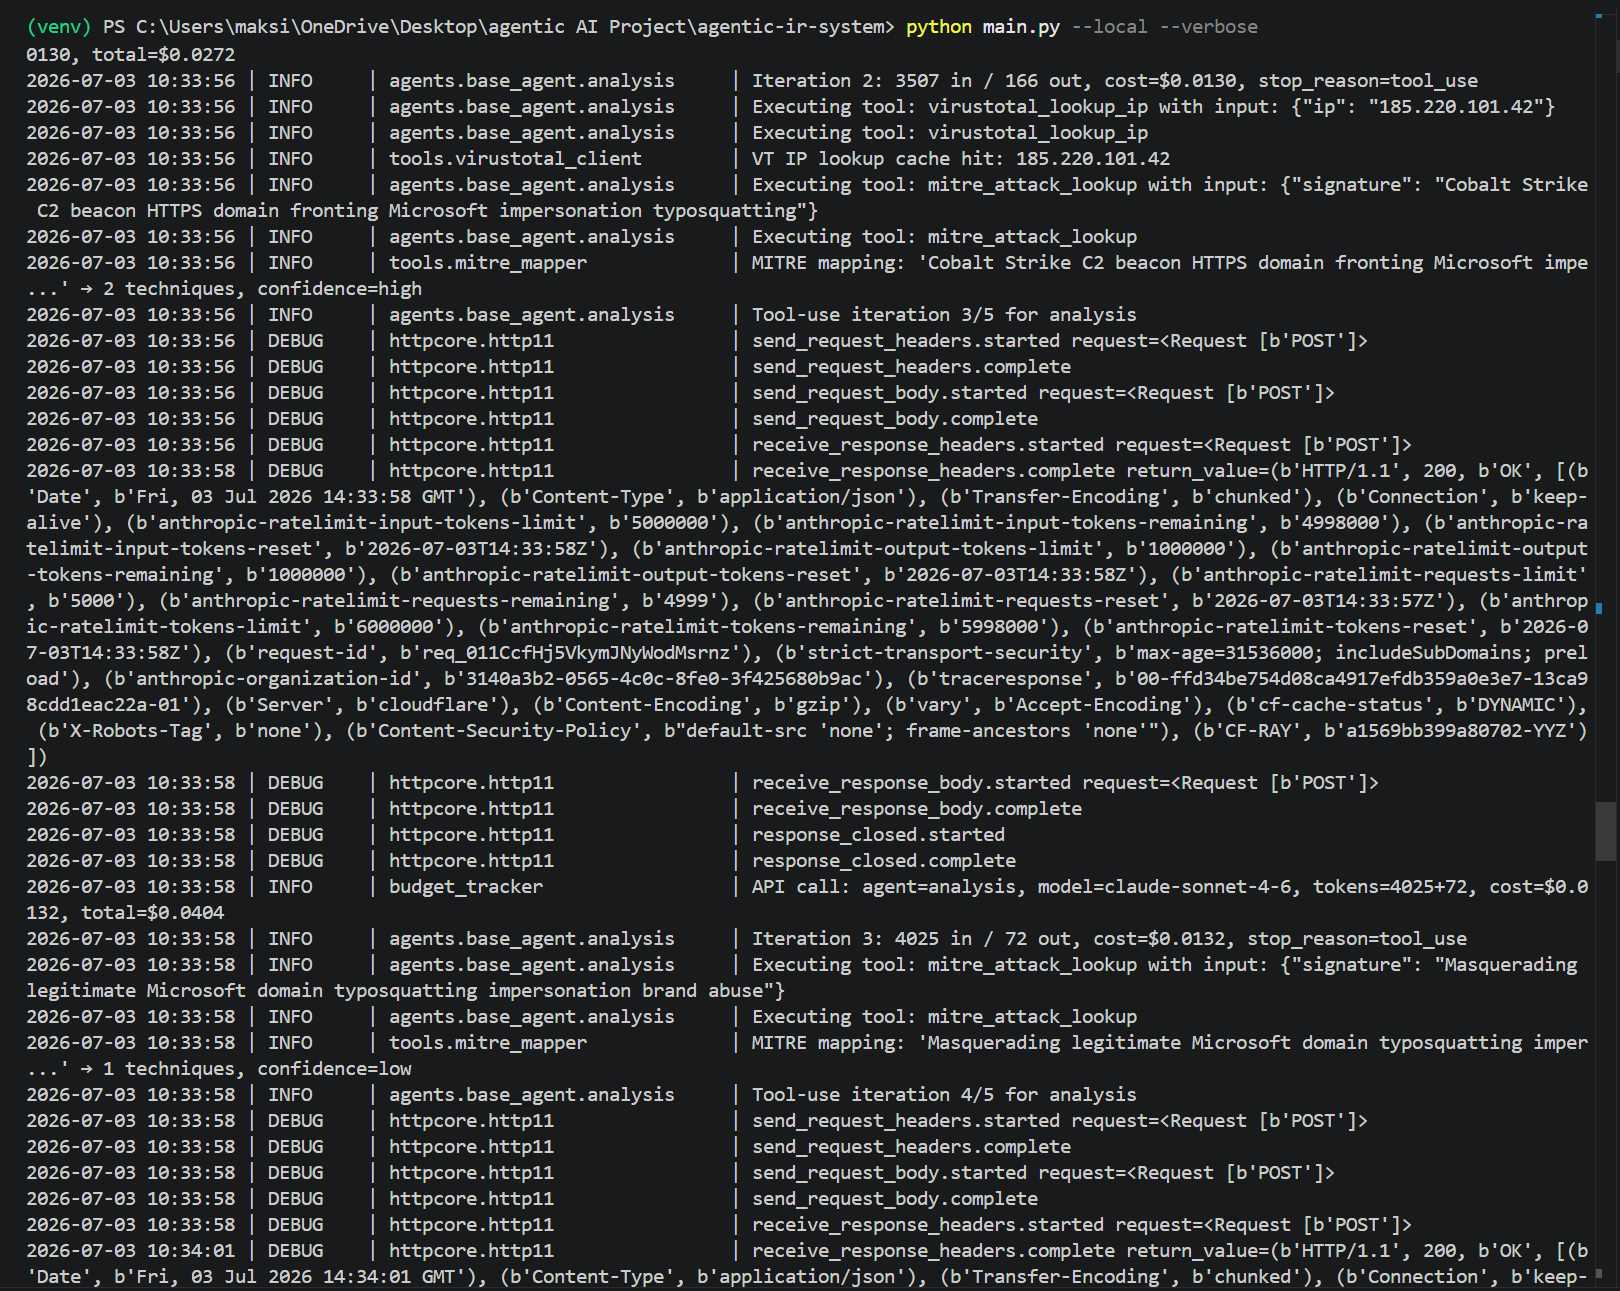Click the 'budget_tracker' logger name
1620x1291 pixels.
point(466,887)
